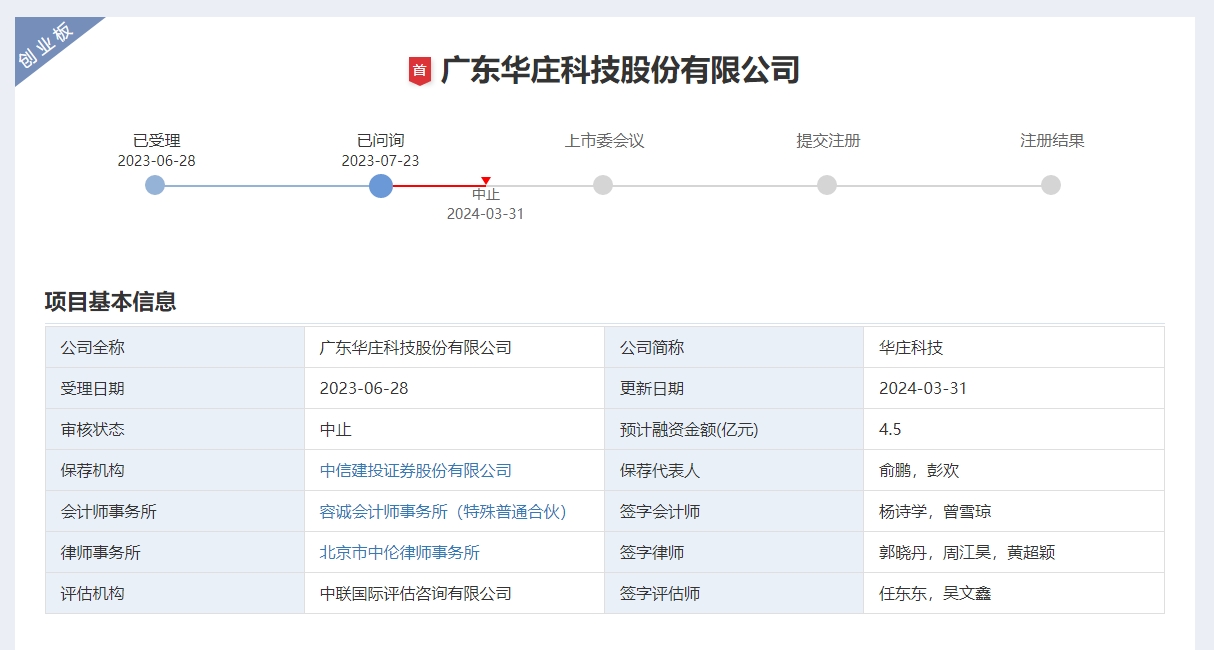Click the 保荐机构 label cell
1214x650 pixels.
[175, 470]
